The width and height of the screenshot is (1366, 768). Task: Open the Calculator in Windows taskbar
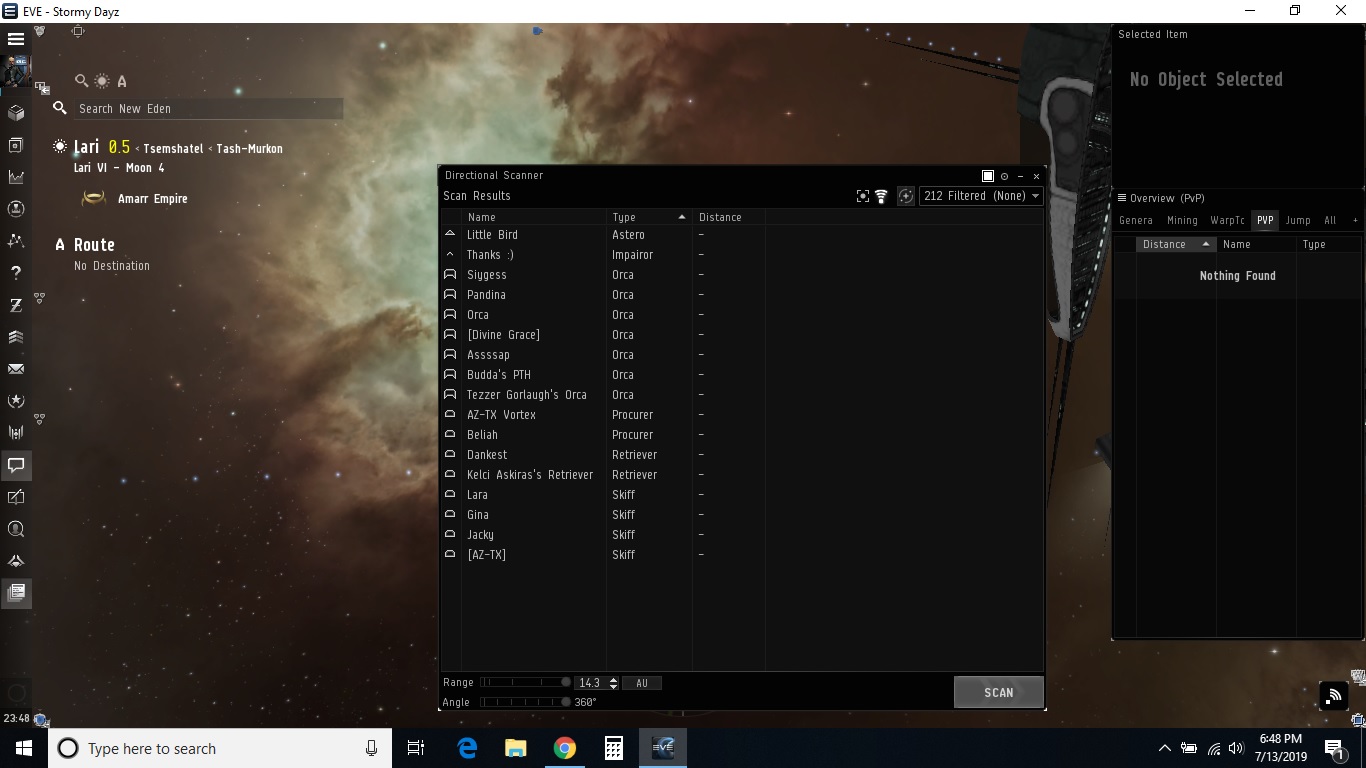(x=614, y=748)
